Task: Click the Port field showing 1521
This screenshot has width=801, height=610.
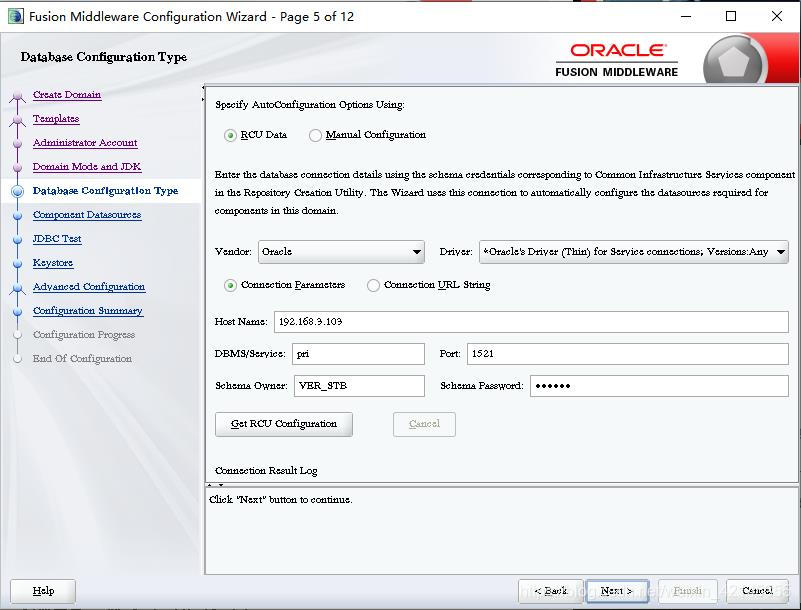Action: point(627,354)
